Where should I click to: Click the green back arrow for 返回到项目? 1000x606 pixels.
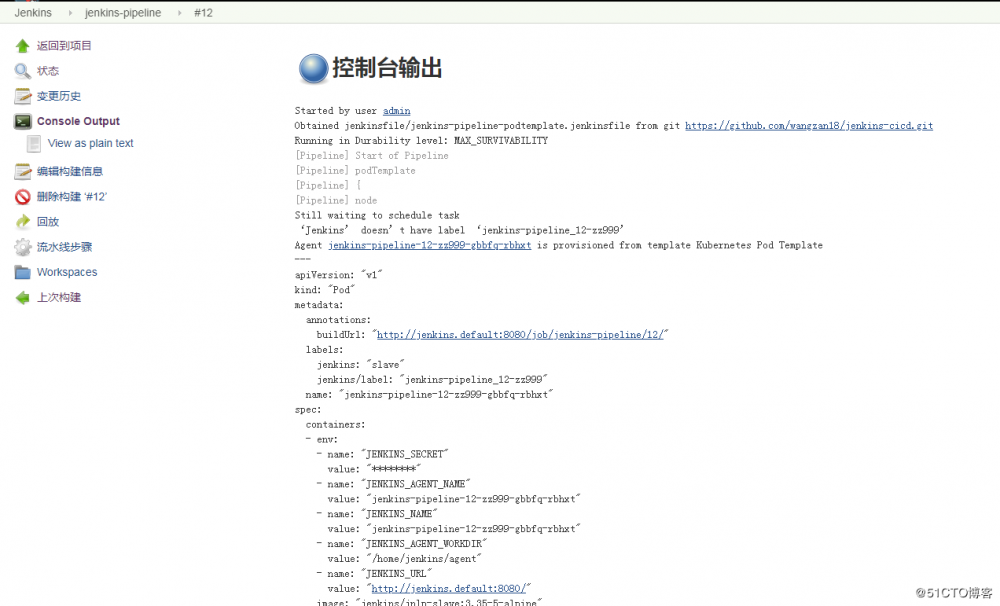pyautogui.click(x=23, y=45)
